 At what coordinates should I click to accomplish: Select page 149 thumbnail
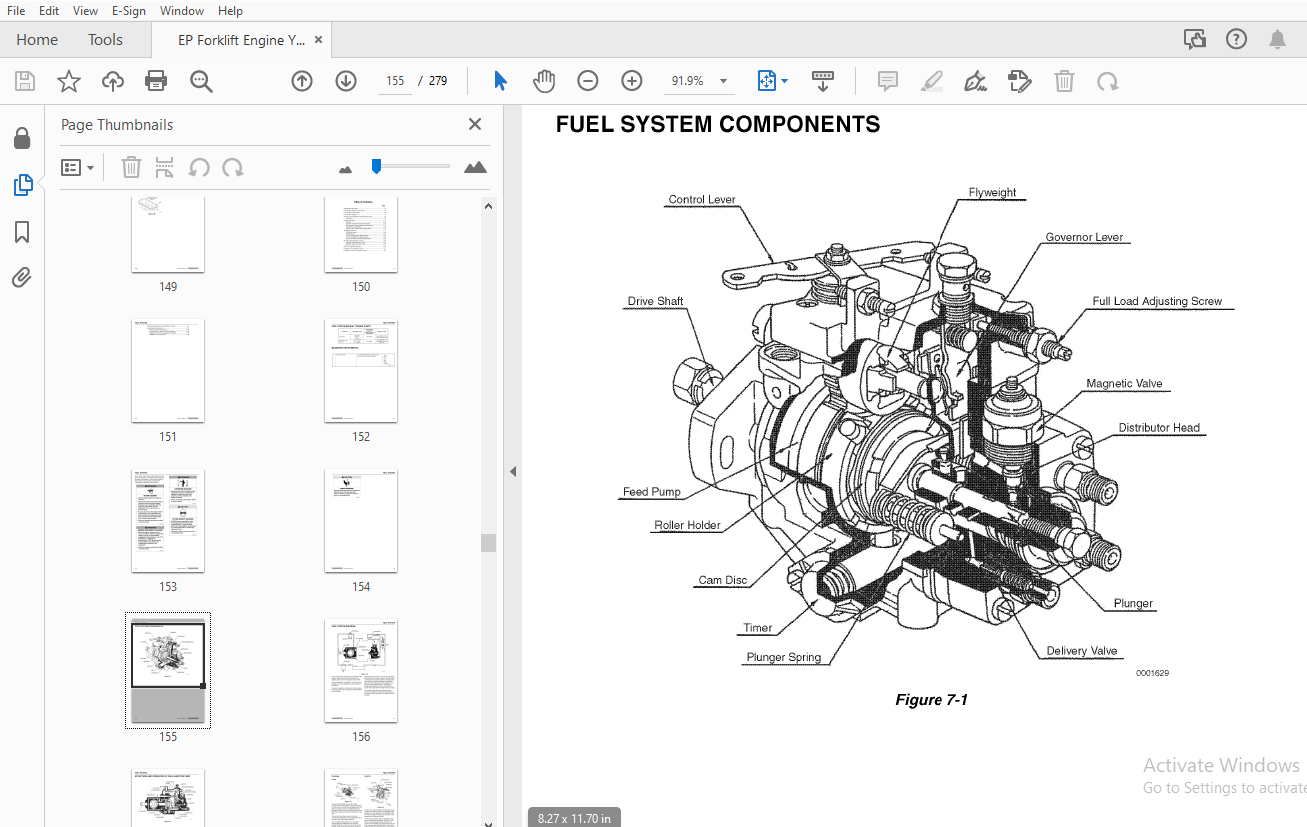(x=168, y=234)
